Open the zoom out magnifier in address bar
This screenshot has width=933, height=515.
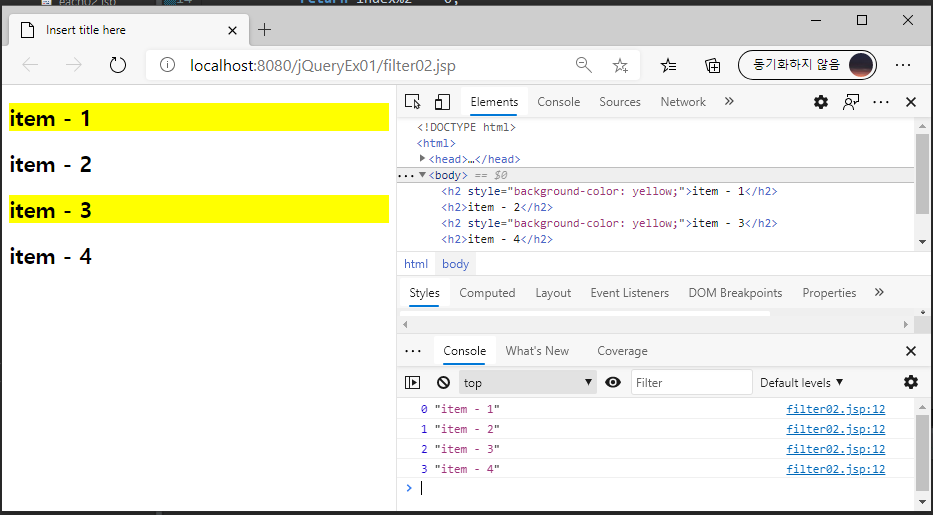point(584,65)
